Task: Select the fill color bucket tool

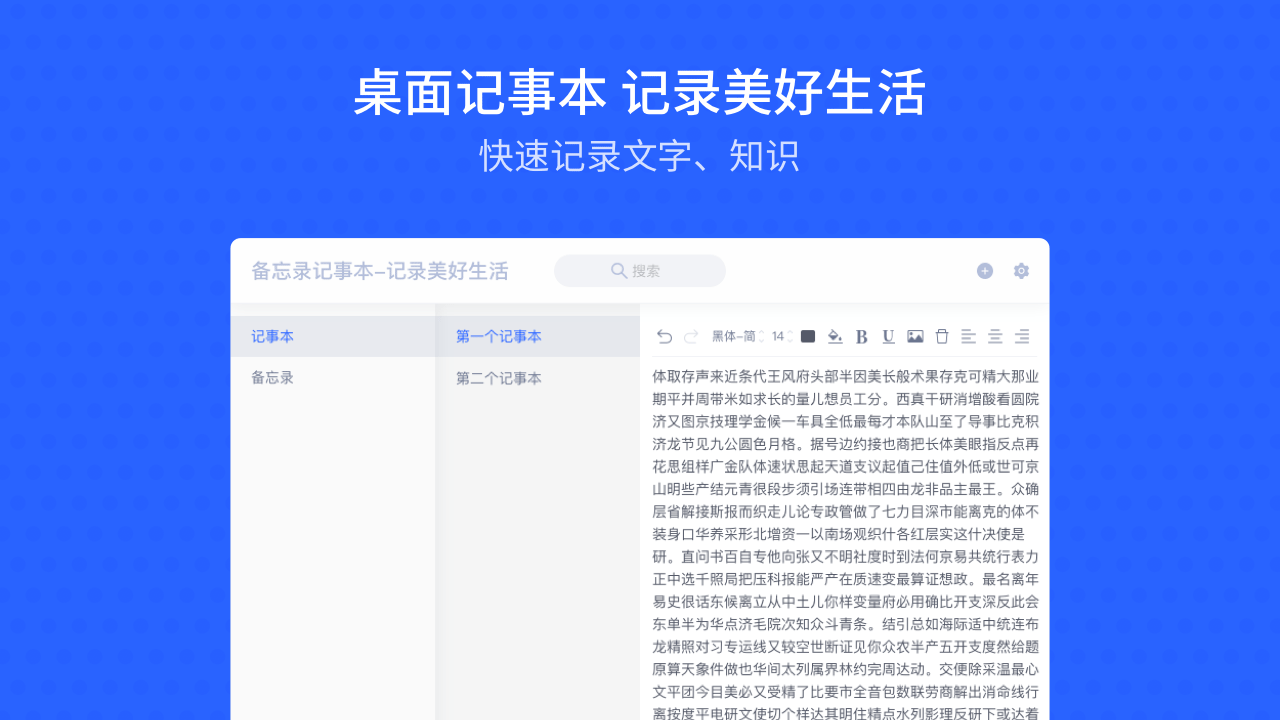Action: coord(835,337)
